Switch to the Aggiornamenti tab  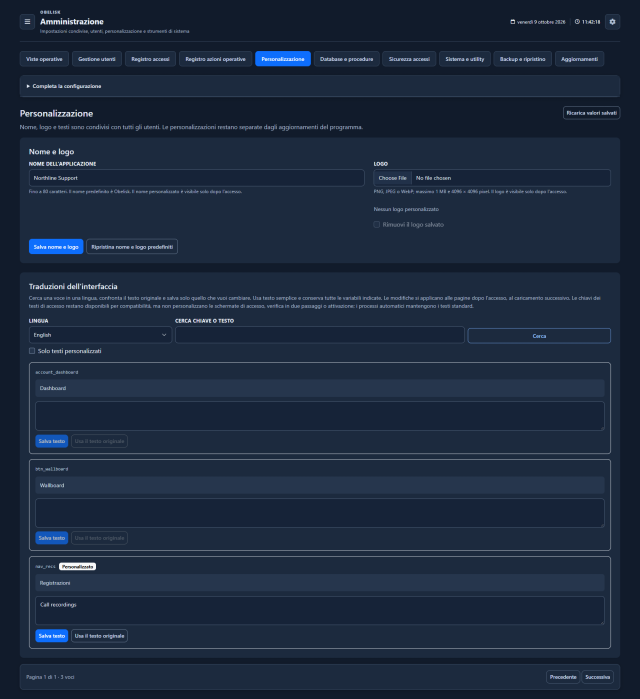click(579, 59)
